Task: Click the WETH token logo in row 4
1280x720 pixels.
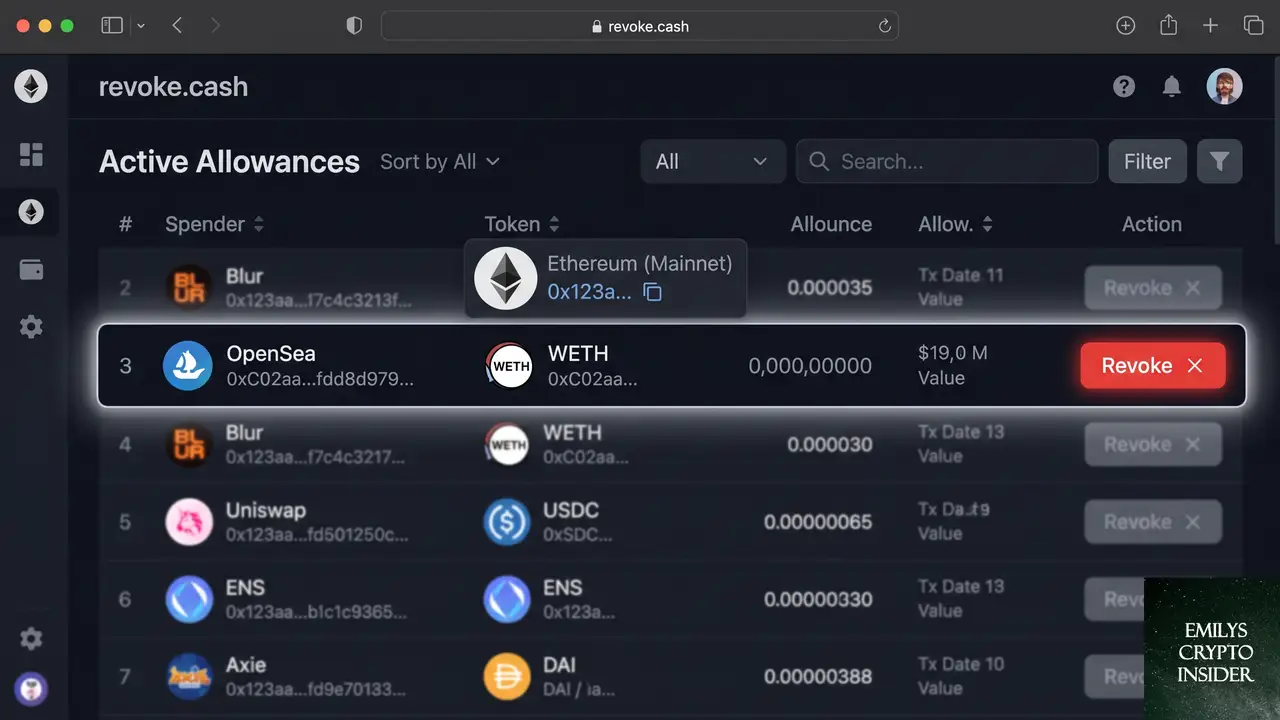Action: pyautogui.click(x=508, y=444)
